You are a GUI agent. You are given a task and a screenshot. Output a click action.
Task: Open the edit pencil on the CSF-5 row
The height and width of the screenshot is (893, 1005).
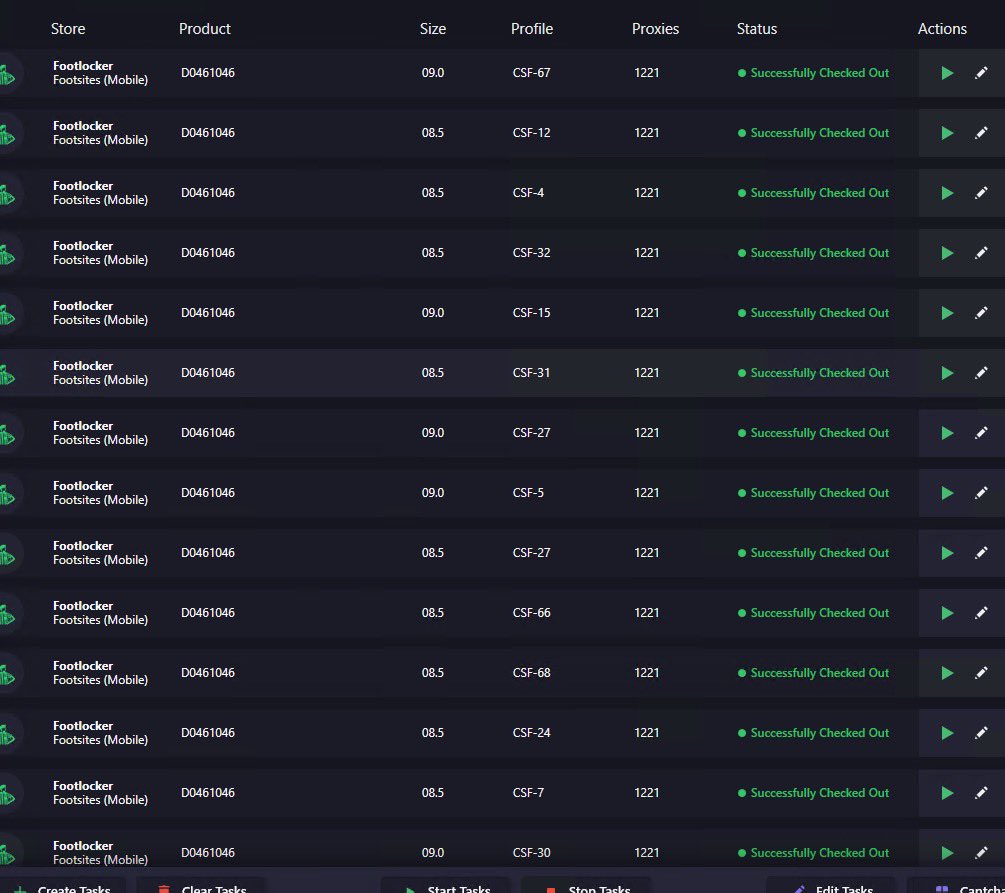981,493
